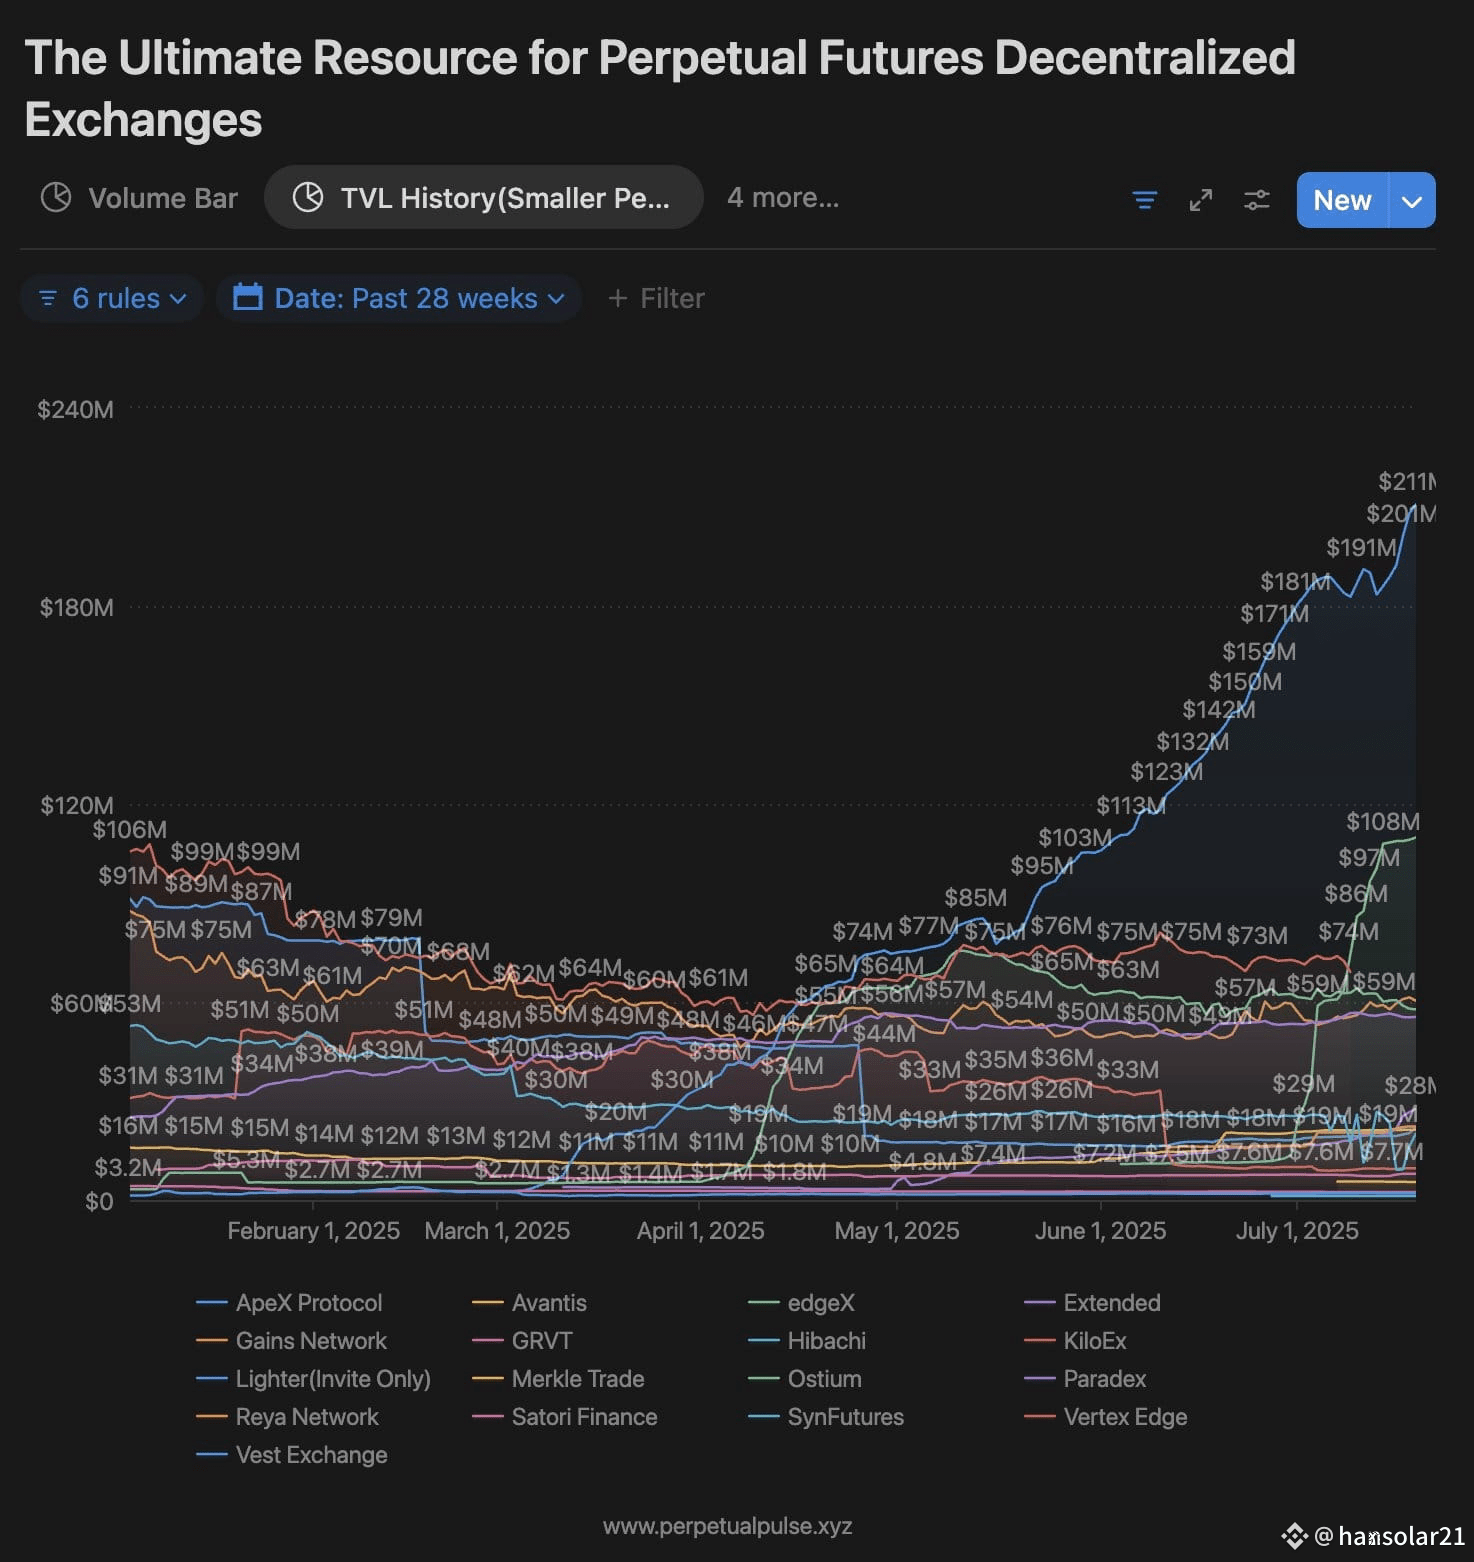Click the June 1, 2025 axis label
The image size is (1474, 1562).
click(1100, 1231)
